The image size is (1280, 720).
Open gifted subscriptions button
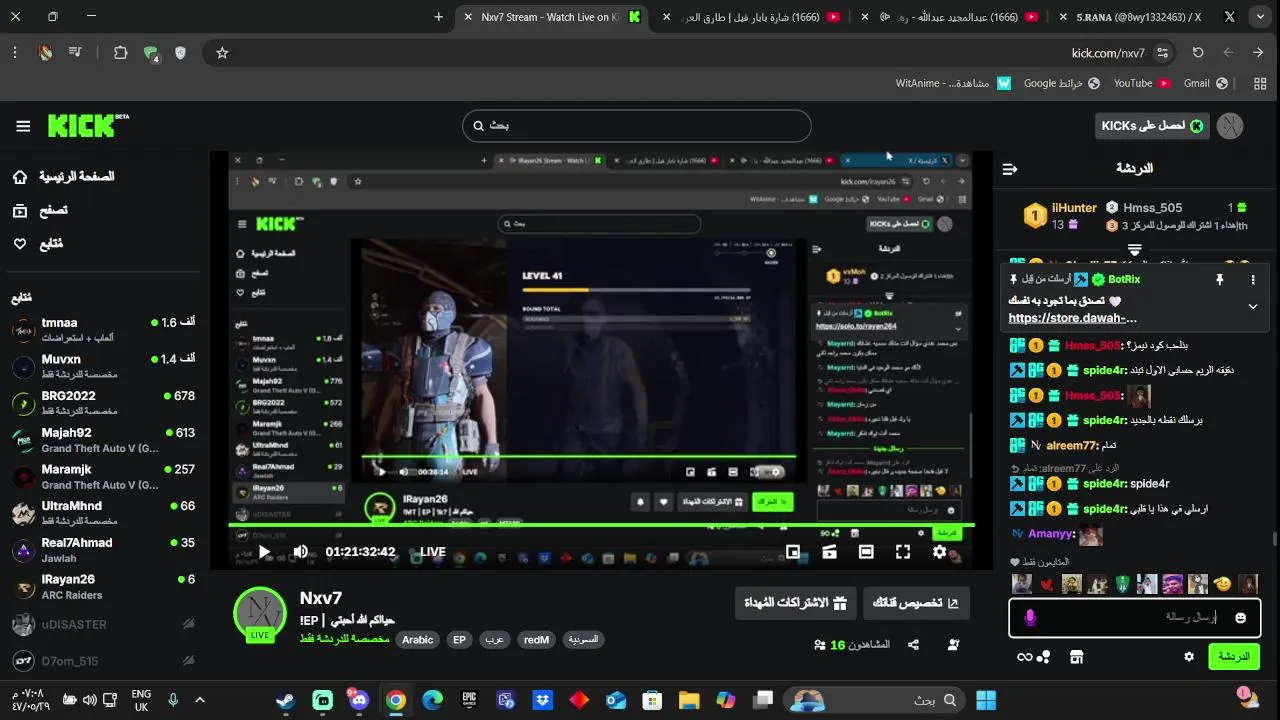(795, 603)
